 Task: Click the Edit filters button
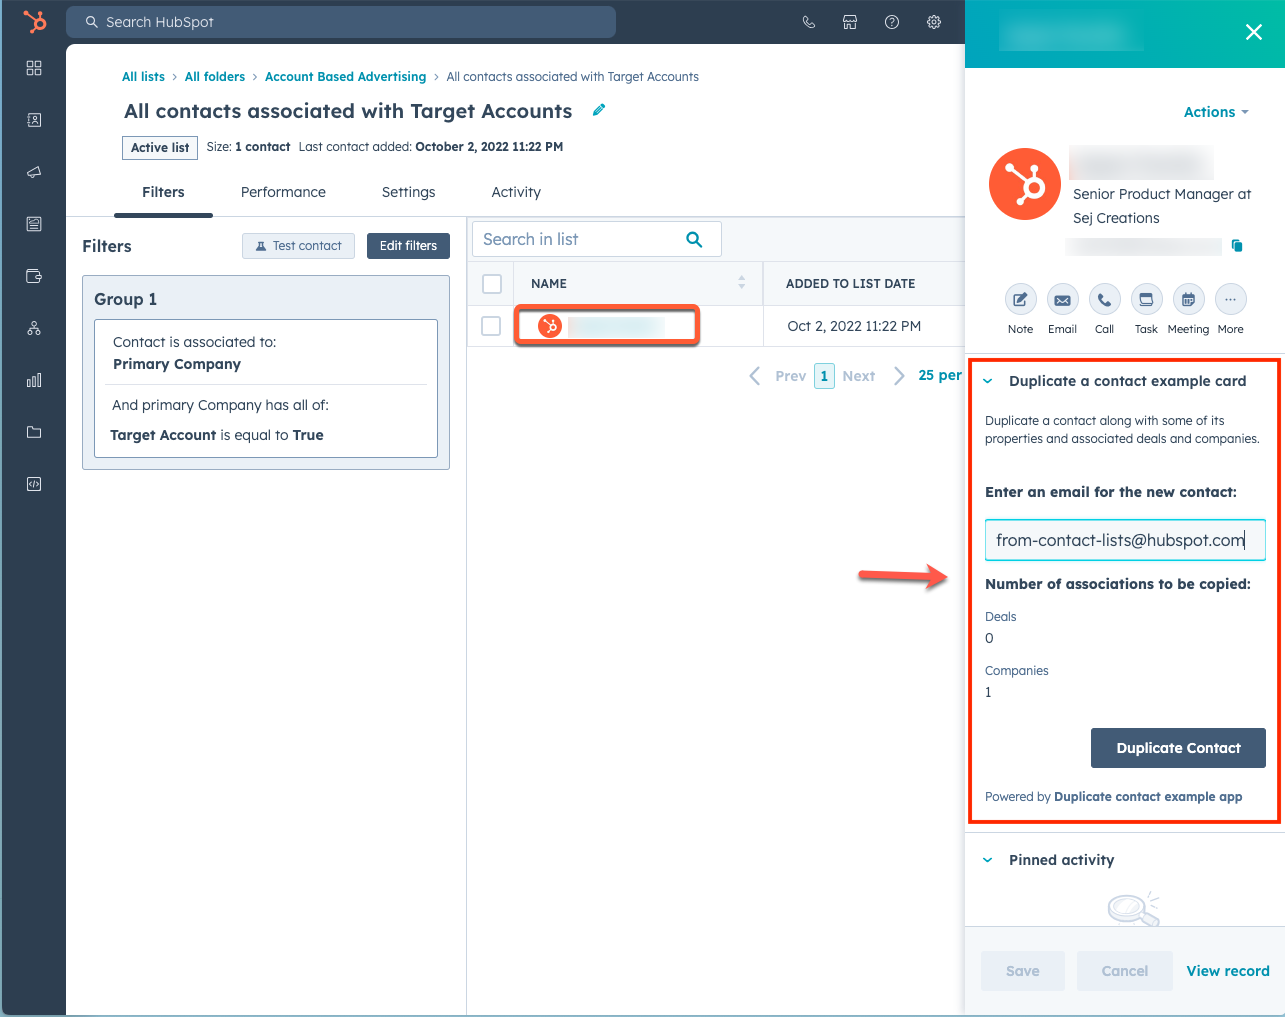pos(408,246)
